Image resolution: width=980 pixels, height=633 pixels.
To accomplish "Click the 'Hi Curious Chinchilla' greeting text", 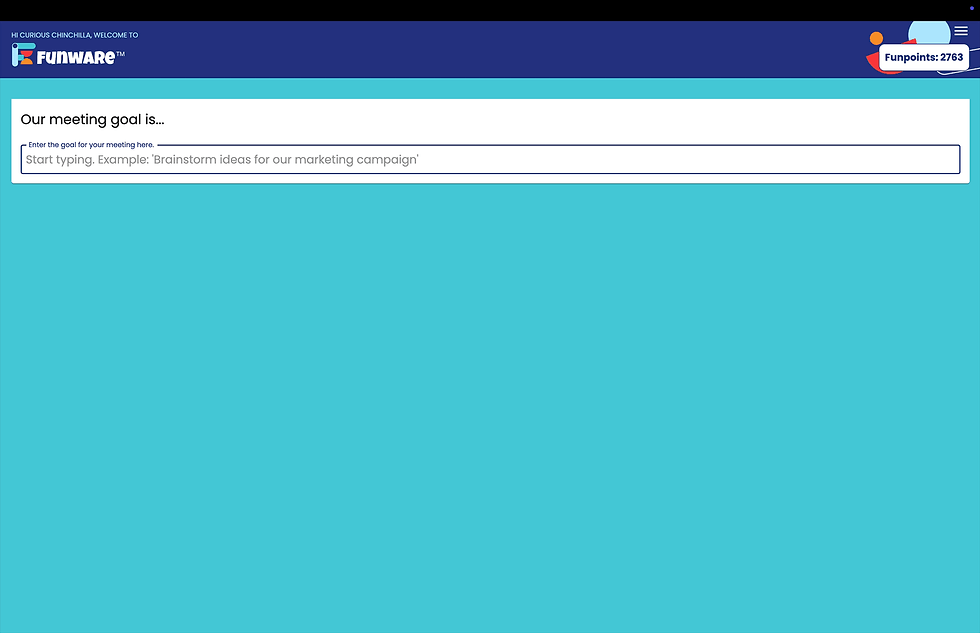I will pyautogui.click(x=74, y=35).
